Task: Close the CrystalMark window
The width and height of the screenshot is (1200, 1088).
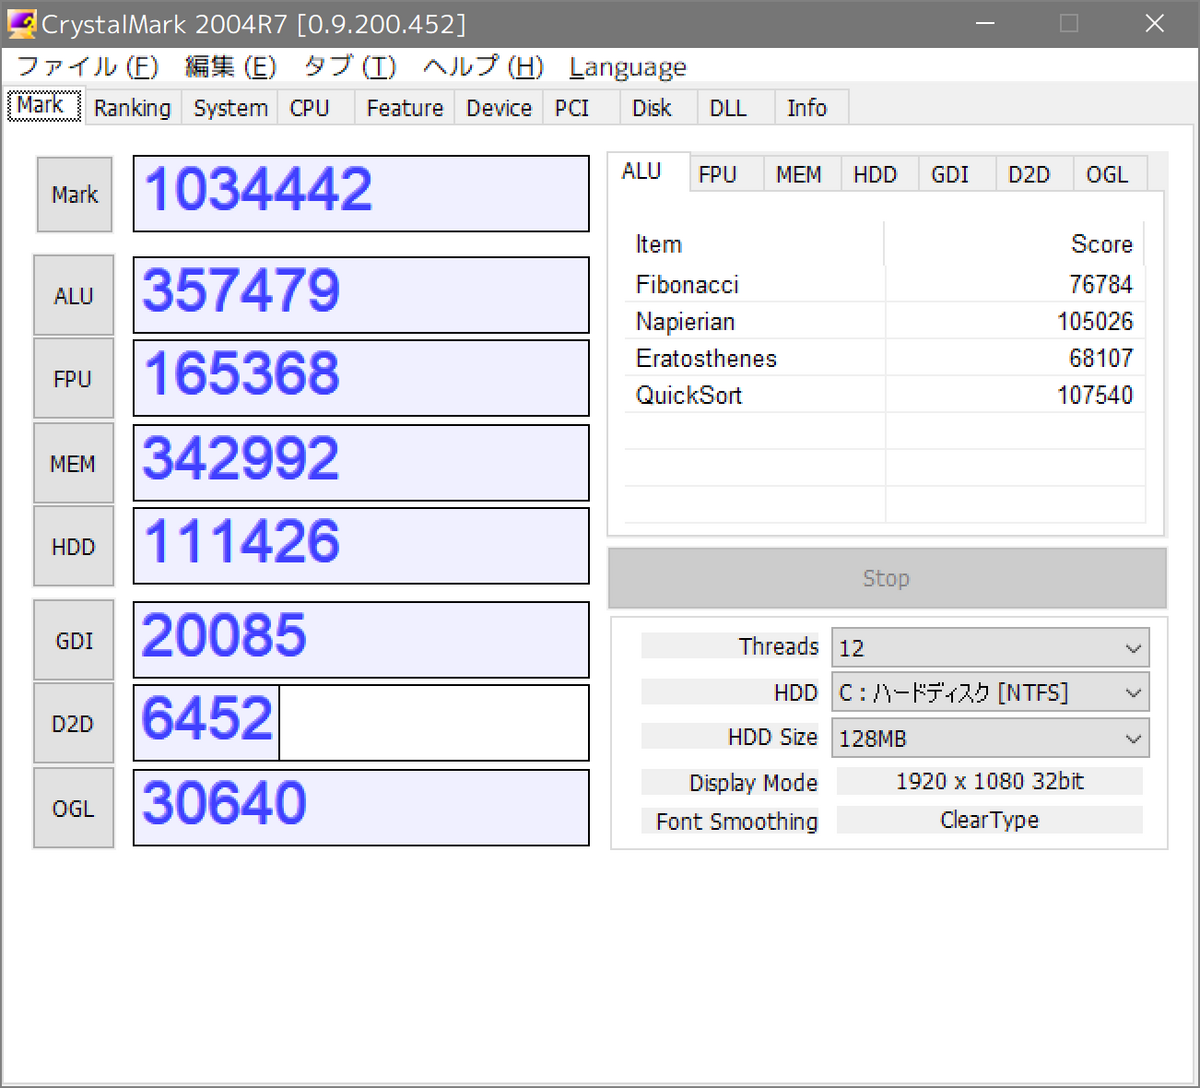Action: (1155, 23)
